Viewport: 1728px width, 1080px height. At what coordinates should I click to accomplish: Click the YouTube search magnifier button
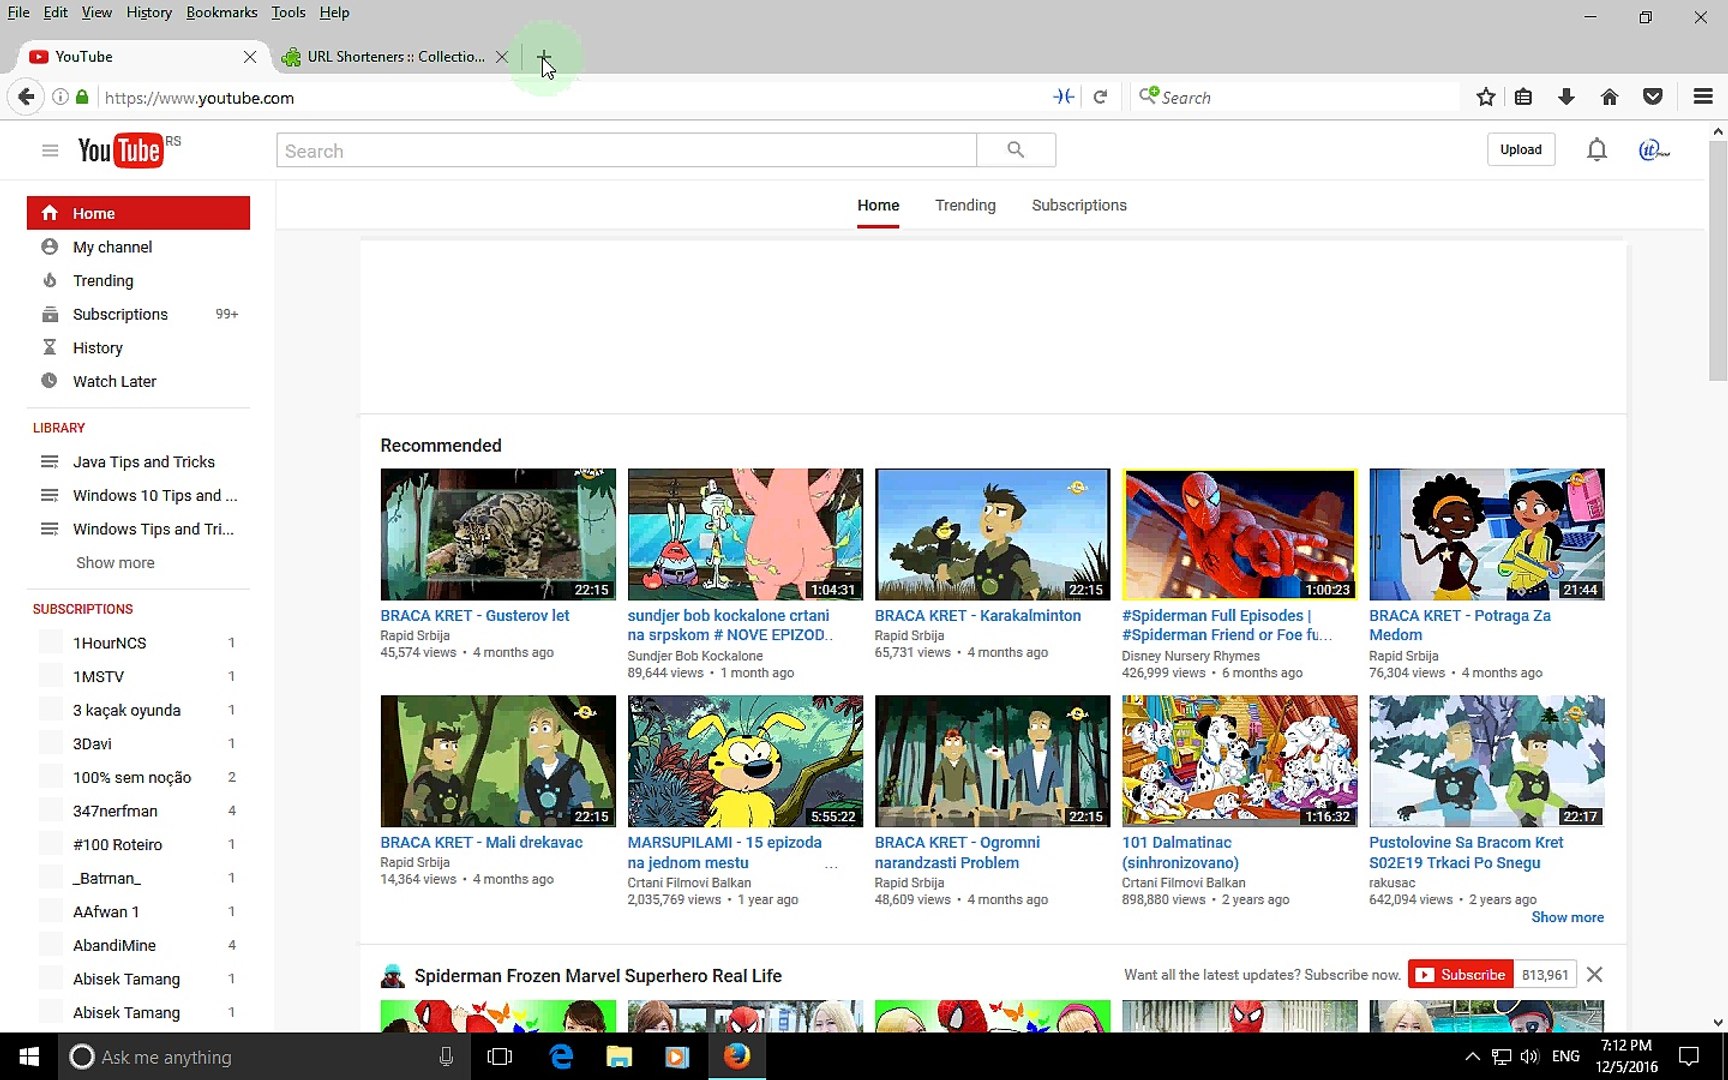point(1016,150)
